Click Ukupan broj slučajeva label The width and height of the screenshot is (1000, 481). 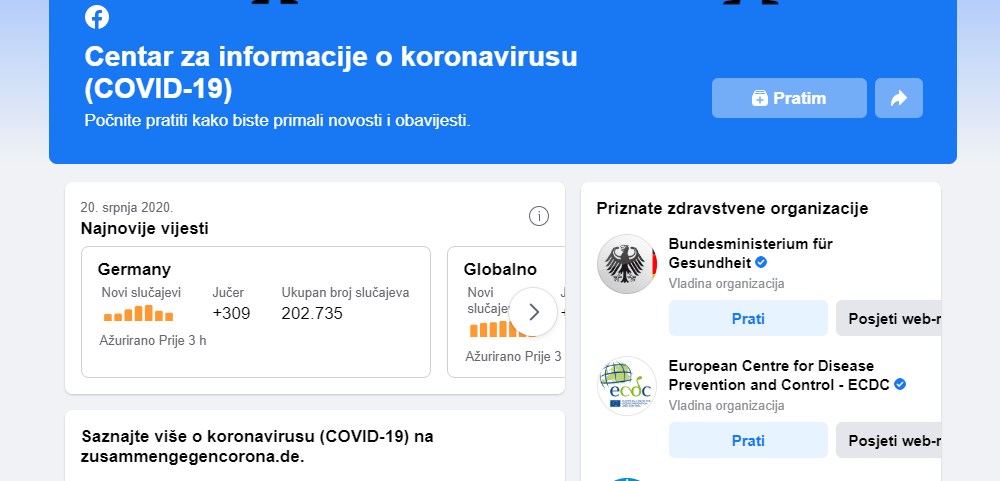pos(346,293)
